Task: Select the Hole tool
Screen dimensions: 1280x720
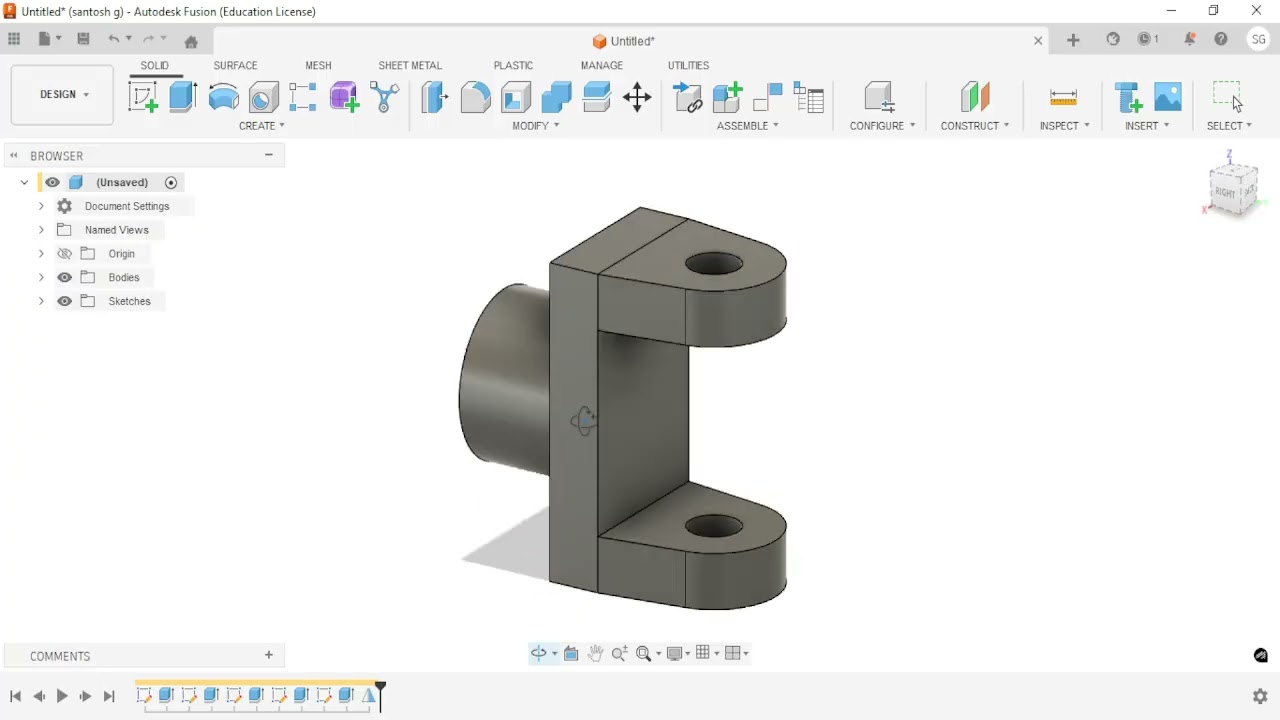Action: coord(264,97)
